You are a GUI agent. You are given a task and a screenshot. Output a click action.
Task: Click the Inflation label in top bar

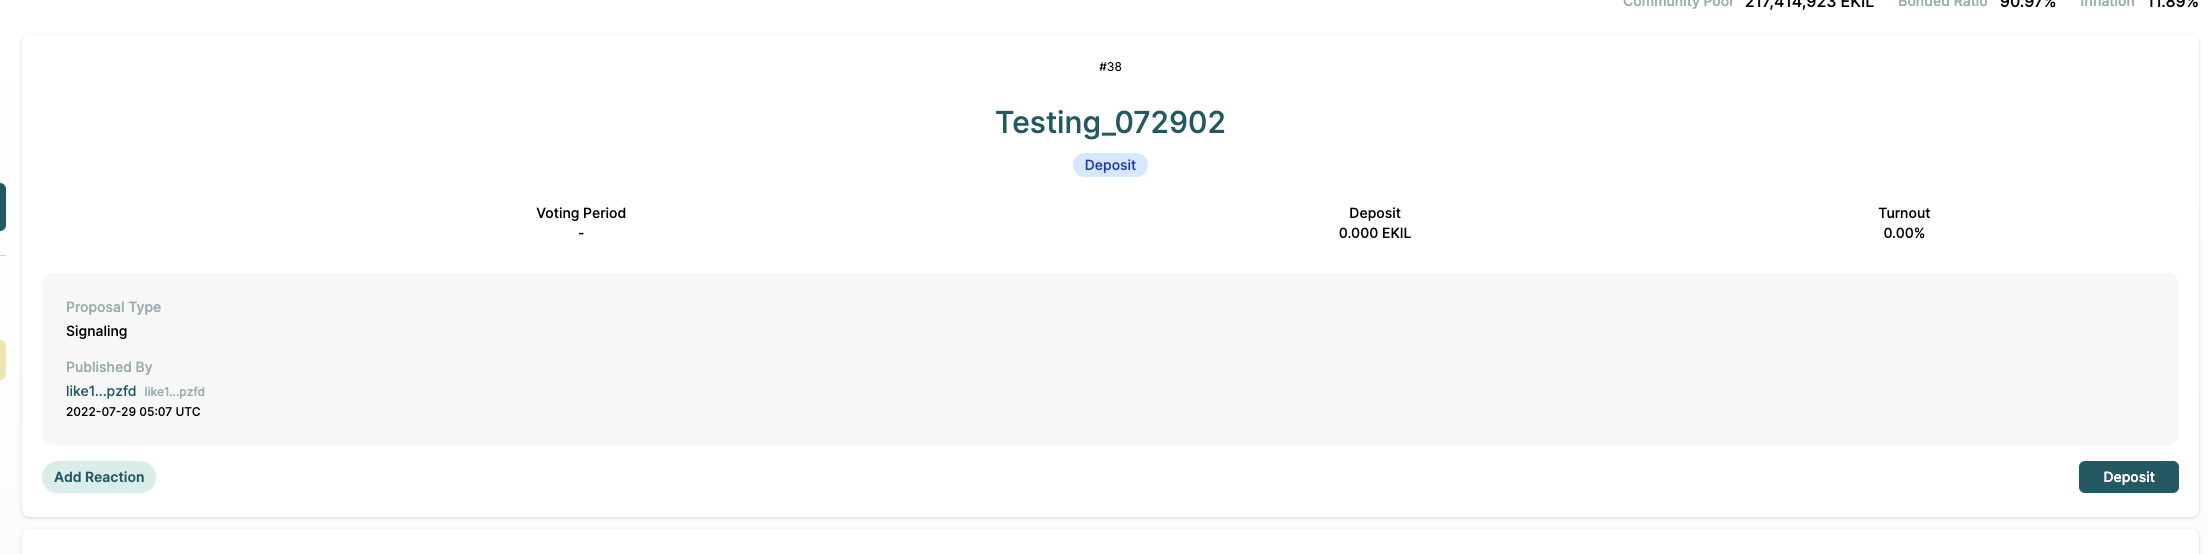[2106, 4]
